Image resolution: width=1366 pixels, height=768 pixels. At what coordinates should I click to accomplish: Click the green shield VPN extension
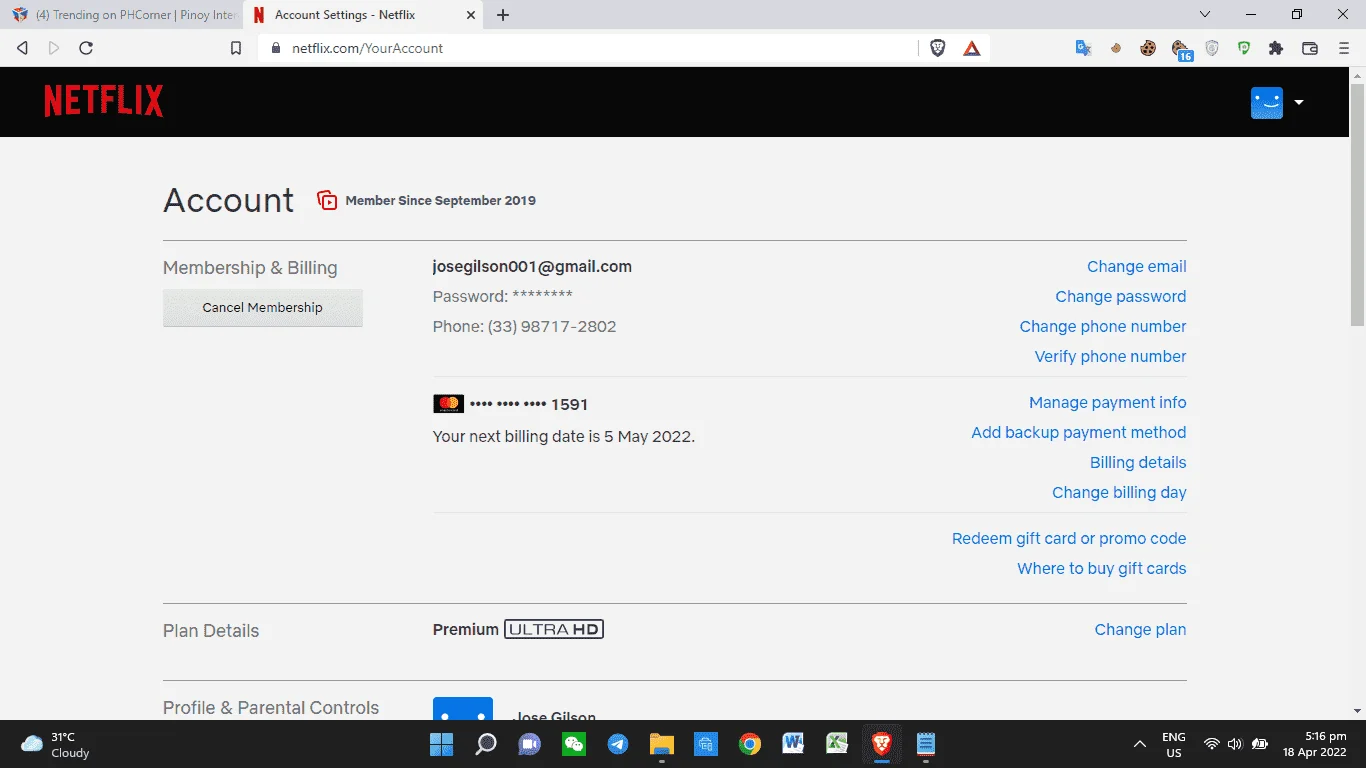click(x=1244, y=48)
